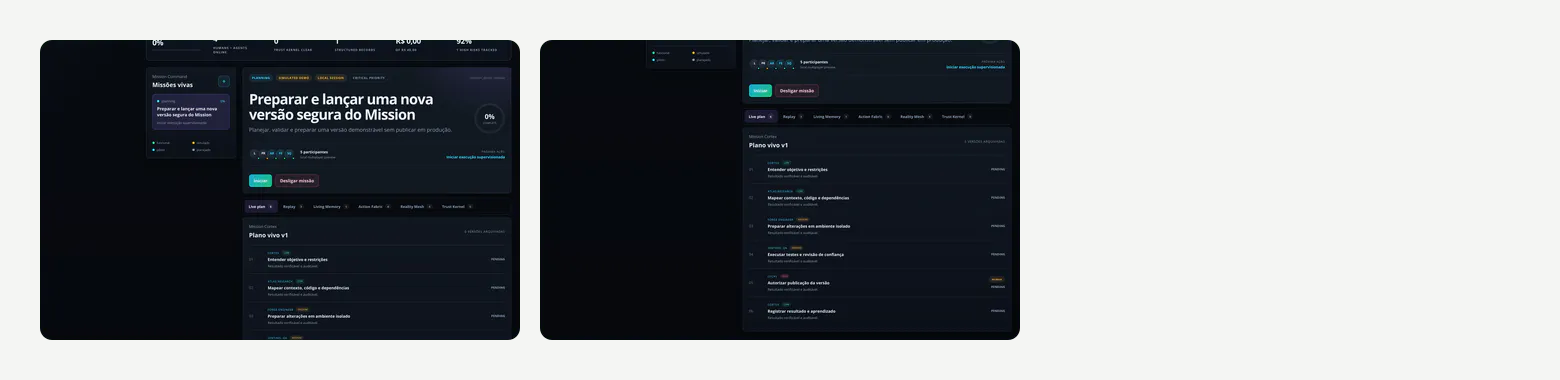Screen dimensions: 1560x380
Task: Open Trust Kernel tab in right panel
Action: (x=957, y=116)
